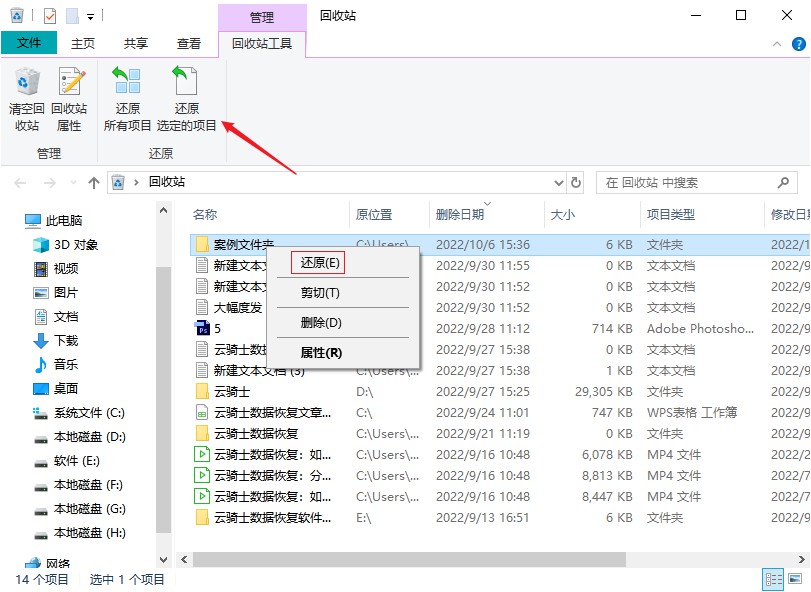The width and height of the screenshot is (811, 592).
Task: Click the 还原选定的项目 icon
Action: click(x=186, y=97)
